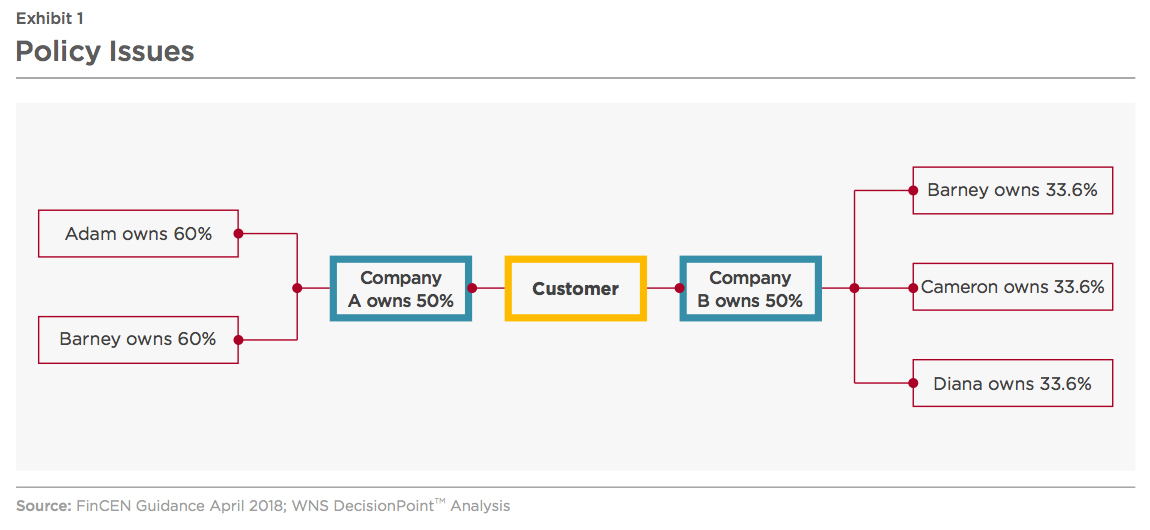
Task: Click the Adam owns 60% box
Action: tap(138, 234)
